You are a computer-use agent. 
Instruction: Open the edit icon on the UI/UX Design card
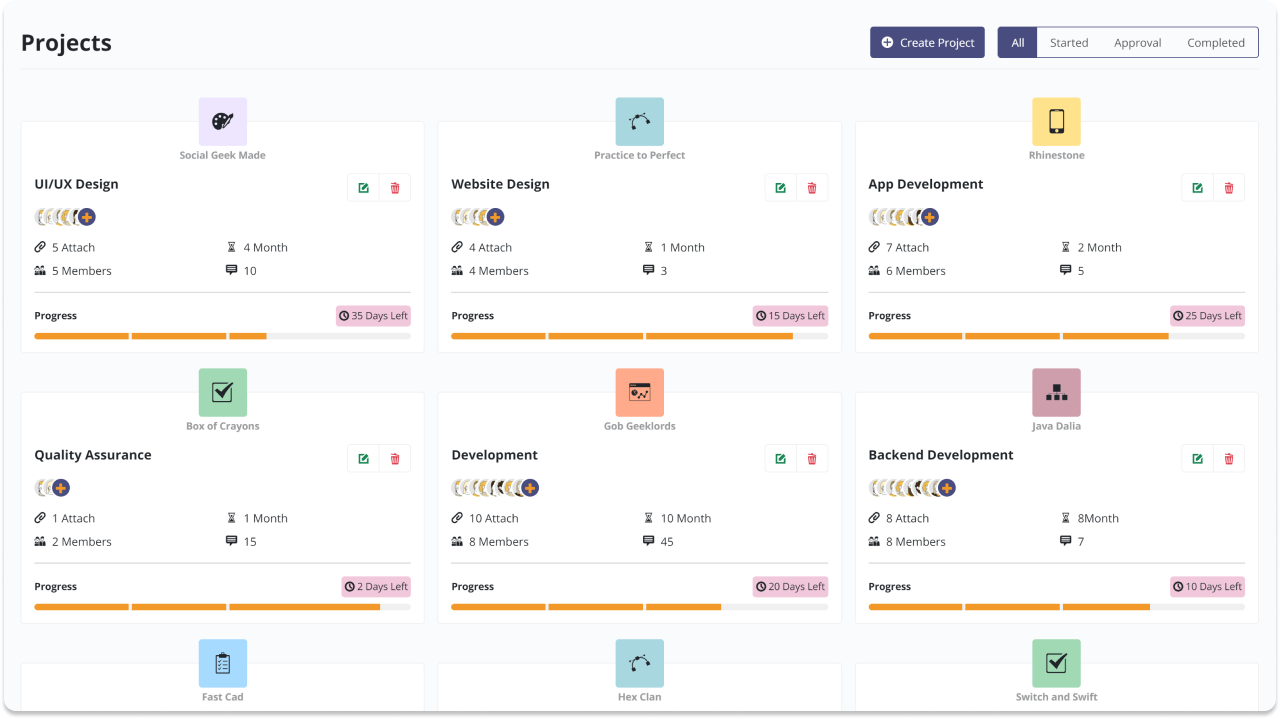point(363,187)
